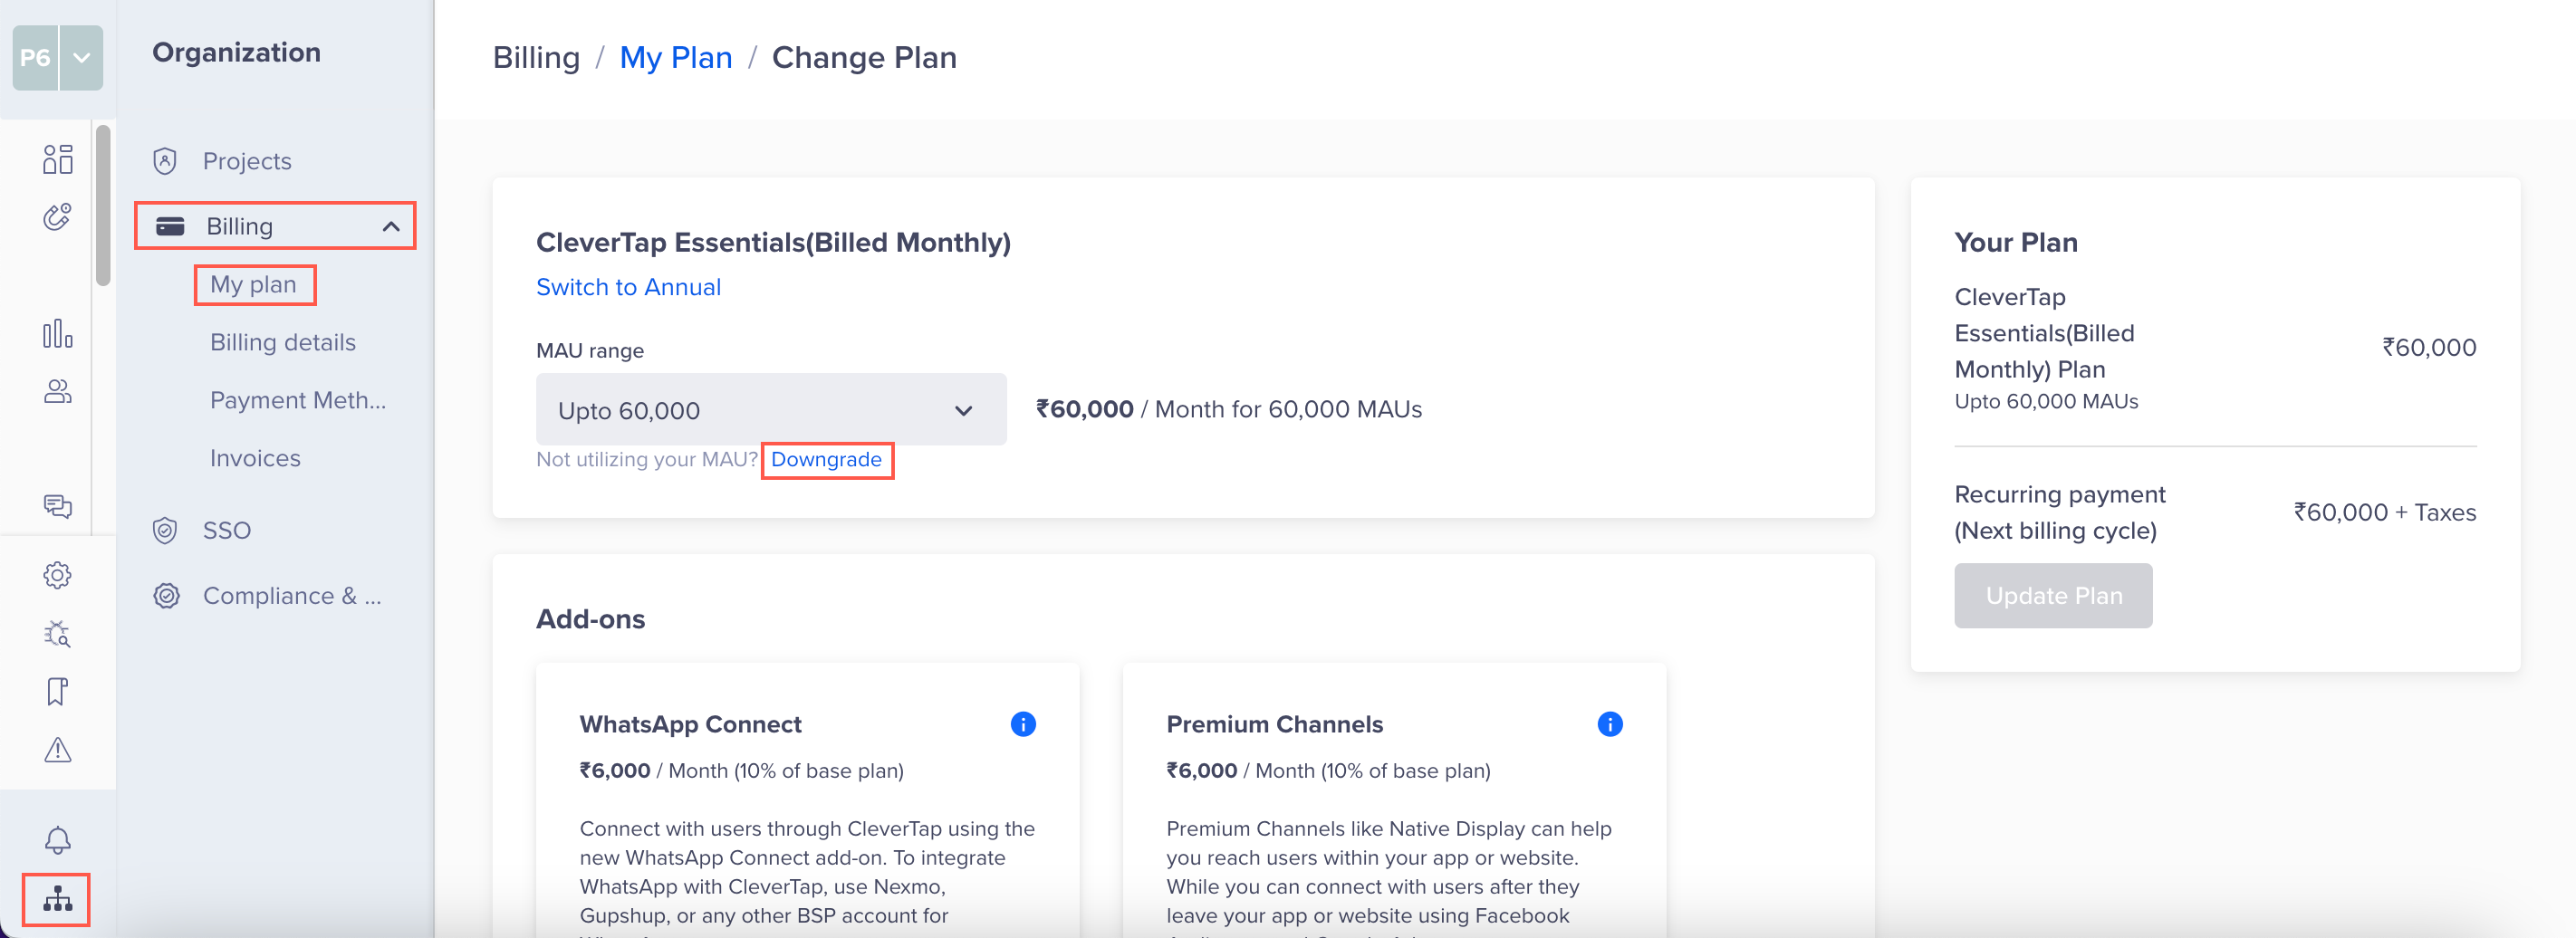Screen dimensions: 2576x938
Task: Collapse the Billing menu chevron
Action: [391, 227]
